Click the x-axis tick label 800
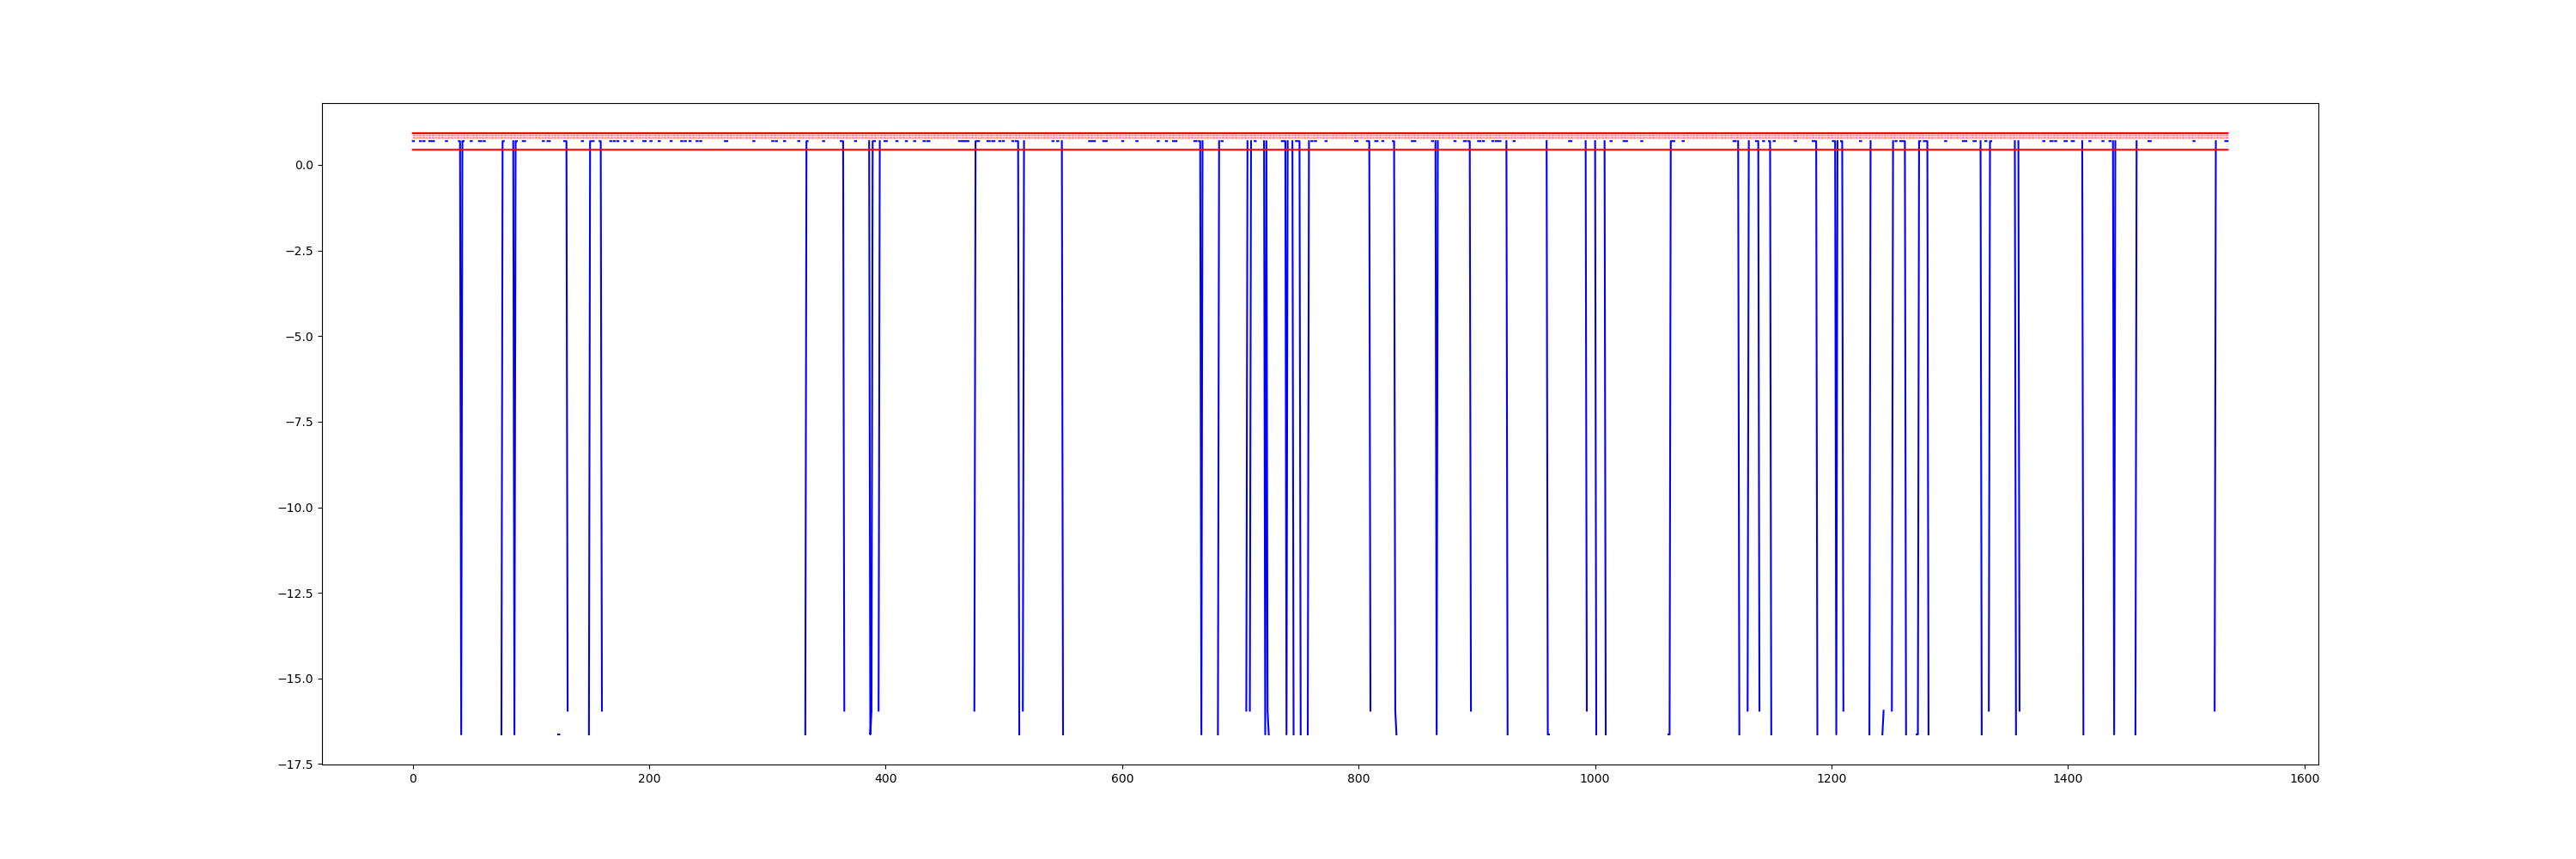The width and height of the screenshot is (2576, 859). point(1359,779)
